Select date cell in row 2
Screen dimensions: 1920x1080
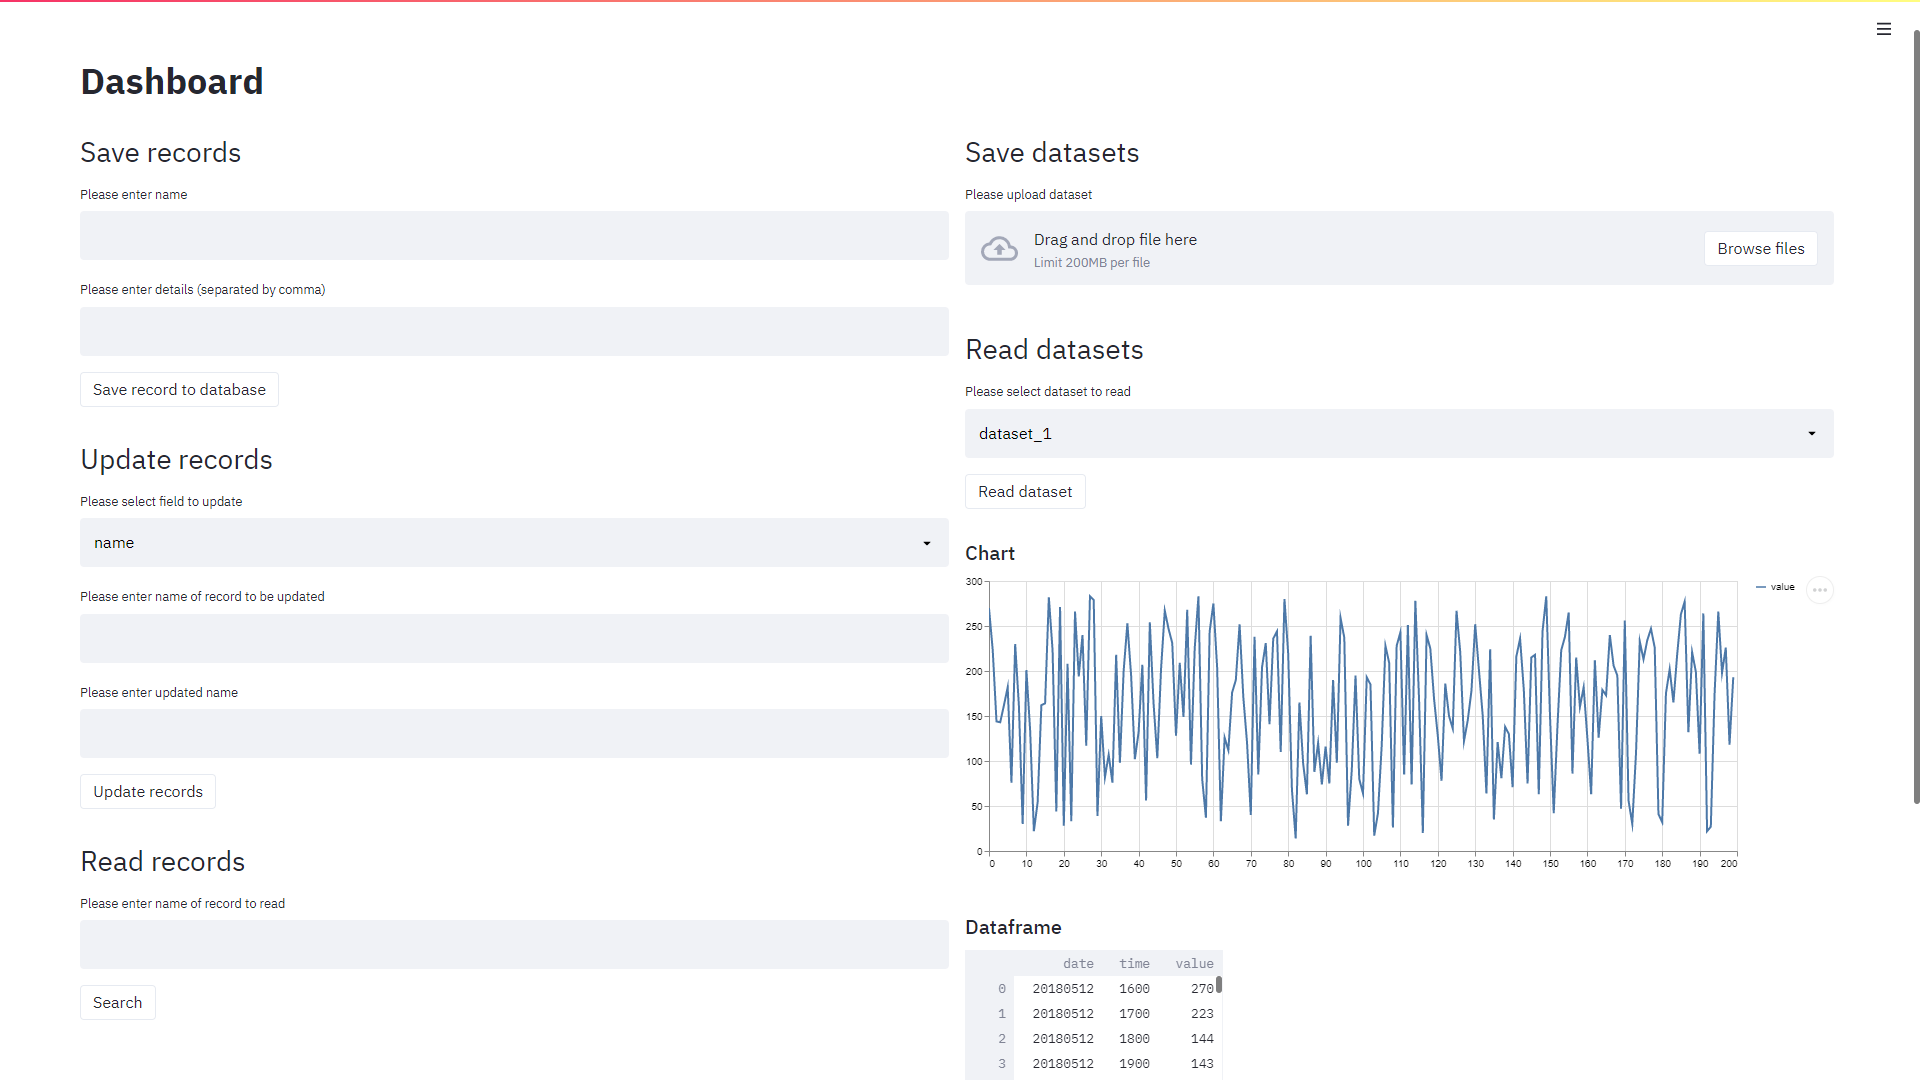(x=1059, y=1039)
